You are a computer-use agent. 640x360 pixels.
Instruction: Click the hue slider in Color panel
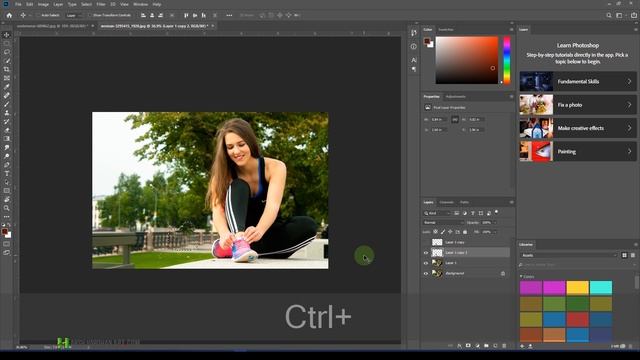507,60
